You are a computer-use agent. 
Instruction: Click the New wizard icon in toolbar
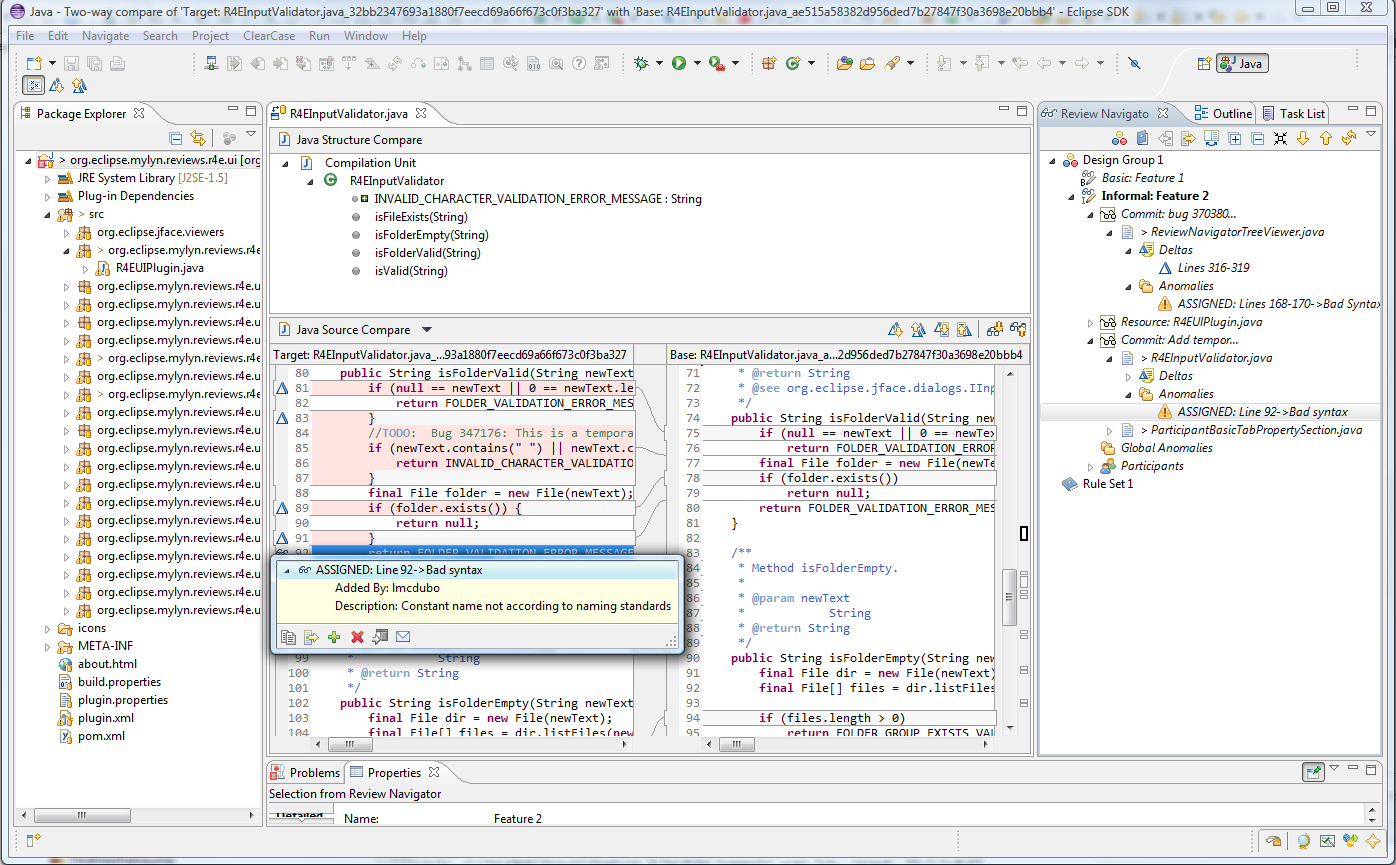coord(33,63)
